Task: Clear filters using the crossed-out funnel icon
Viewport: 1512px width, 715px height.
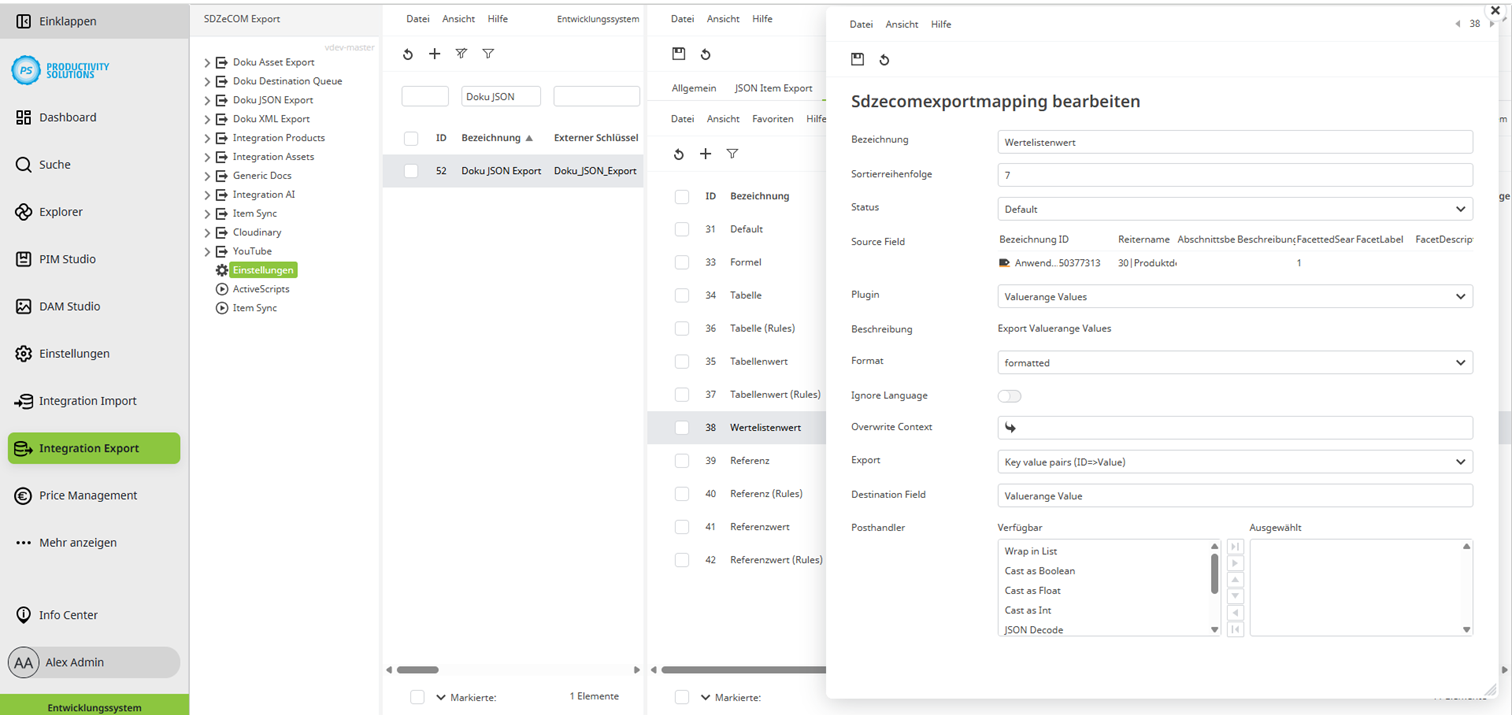Action: click(461, 54)
